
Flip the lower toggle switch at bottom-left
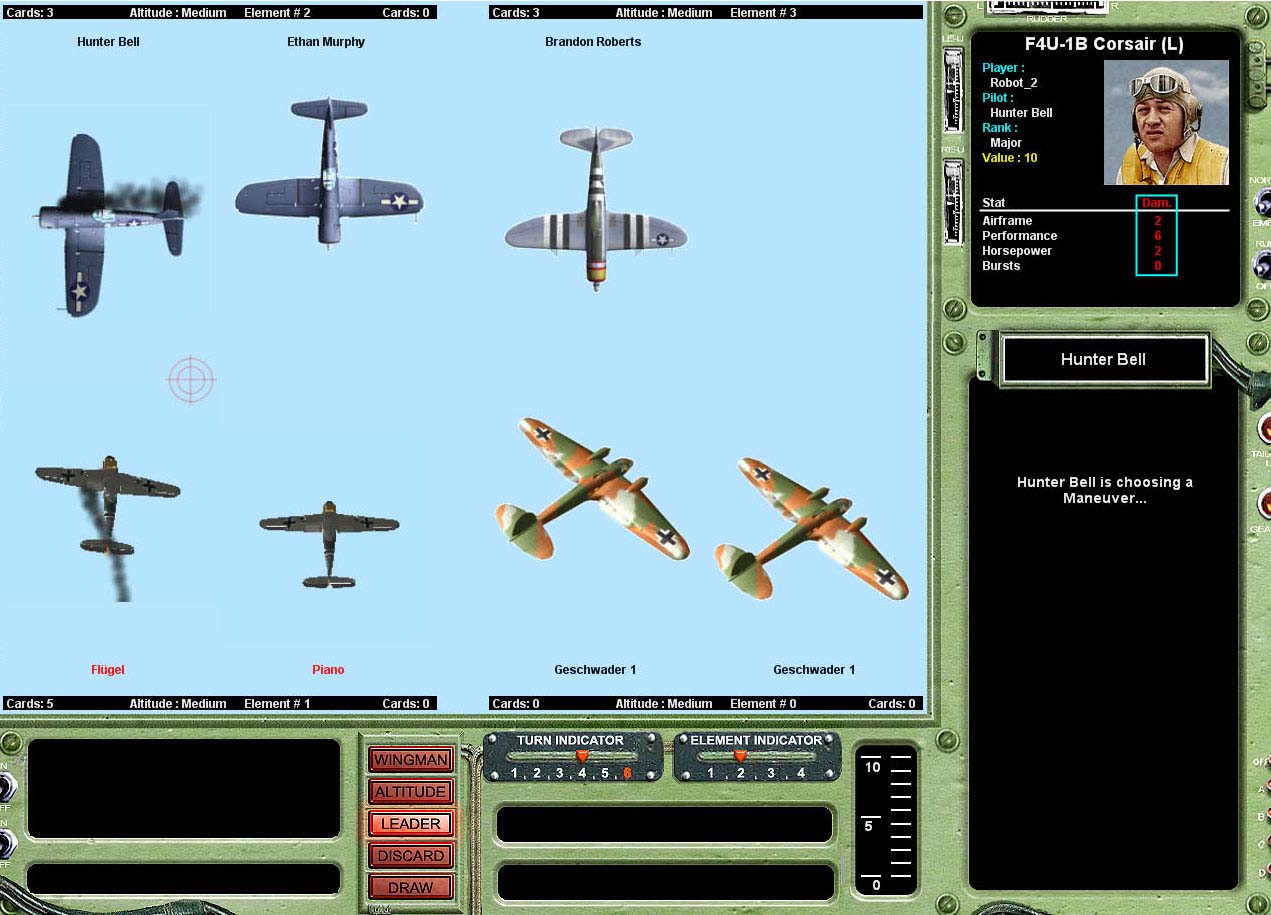point(6,843)
